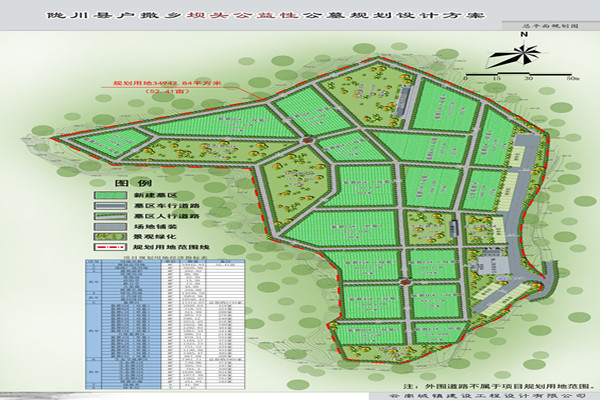Click the main plan title text
The width and height of the screenshot is (600, 400).
click(299, 16)
